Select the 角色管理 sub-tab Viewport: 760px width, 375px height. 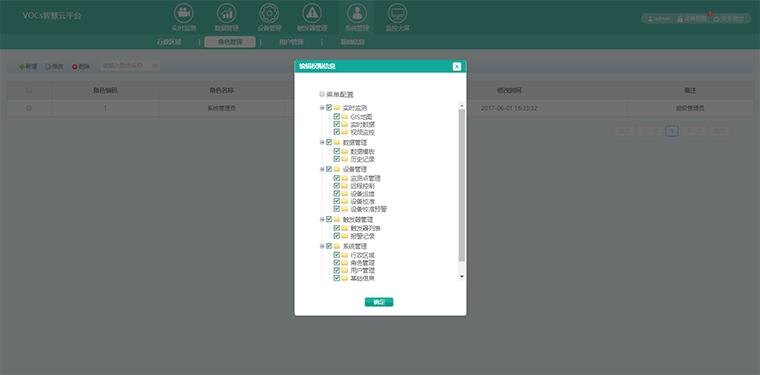point(230,42)
